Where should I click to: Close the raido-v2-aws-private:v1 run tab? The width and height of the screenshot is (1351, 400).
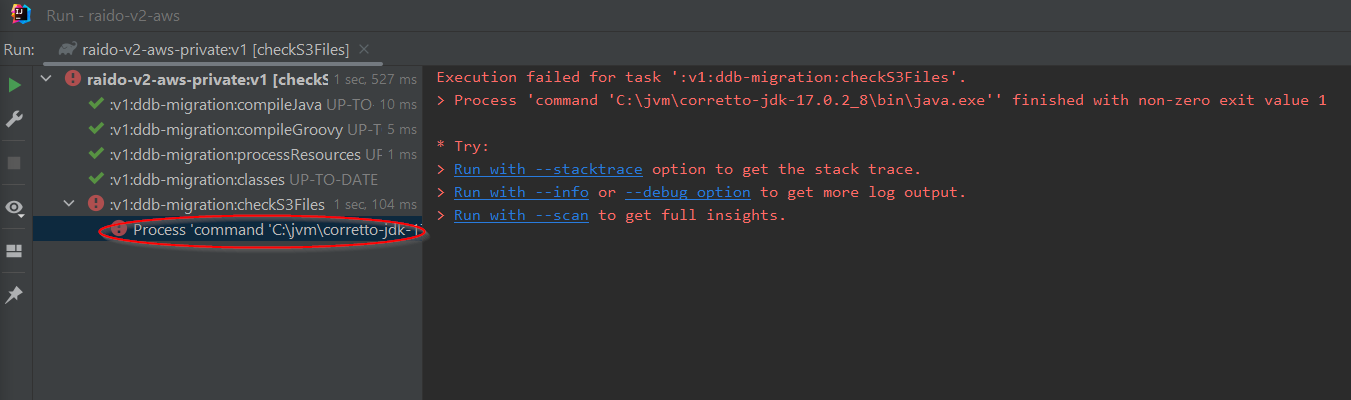point(364,48)
